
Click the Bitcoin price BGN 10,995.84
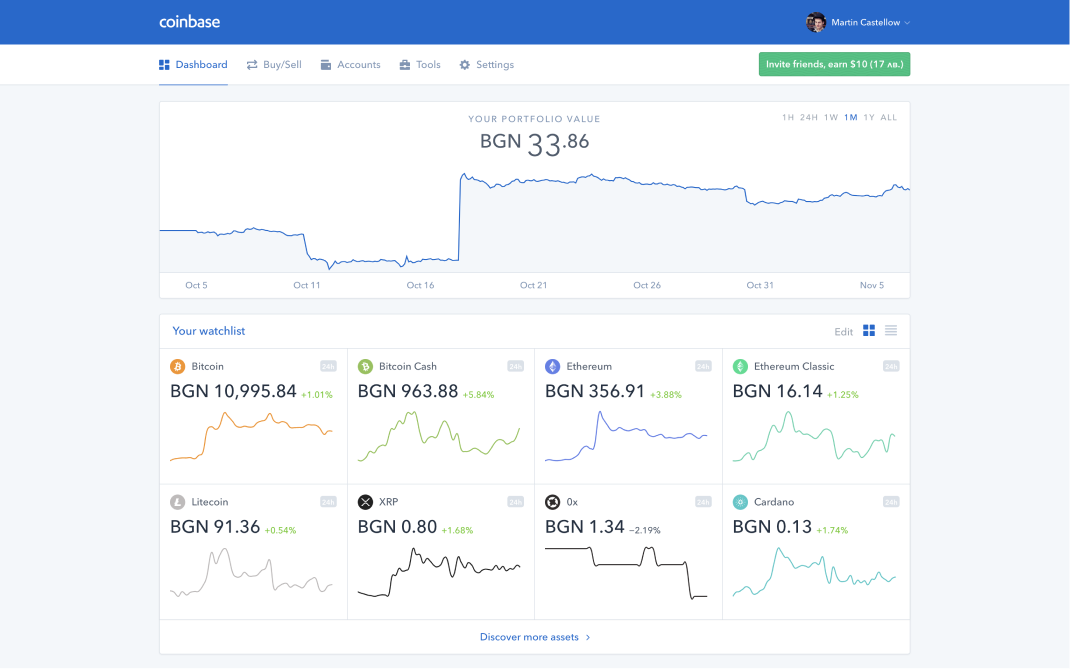tap(233, 391)
